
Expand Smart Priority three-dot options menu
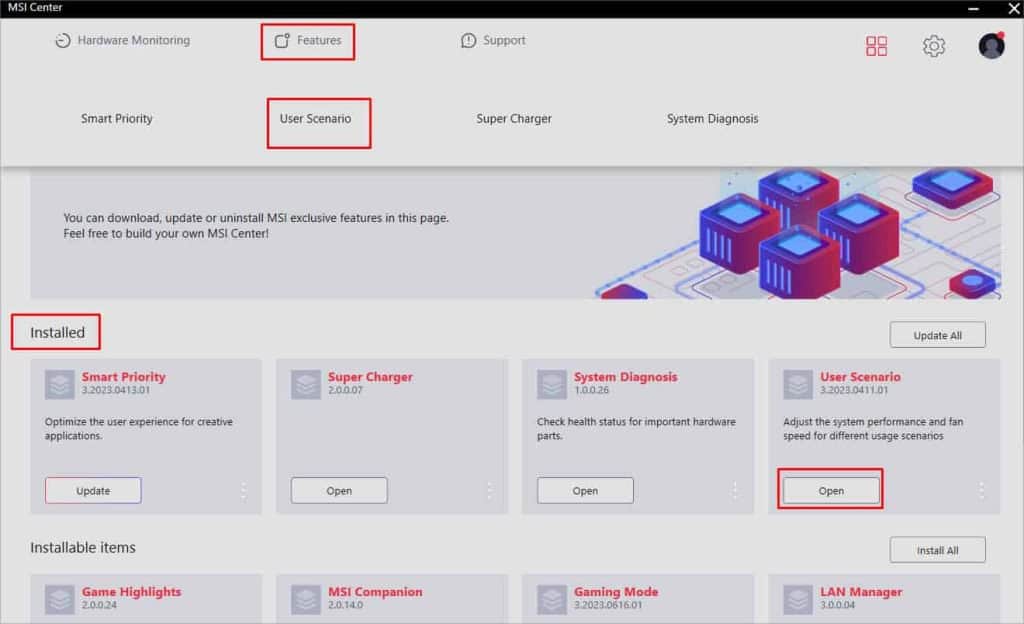pos(243,491)
